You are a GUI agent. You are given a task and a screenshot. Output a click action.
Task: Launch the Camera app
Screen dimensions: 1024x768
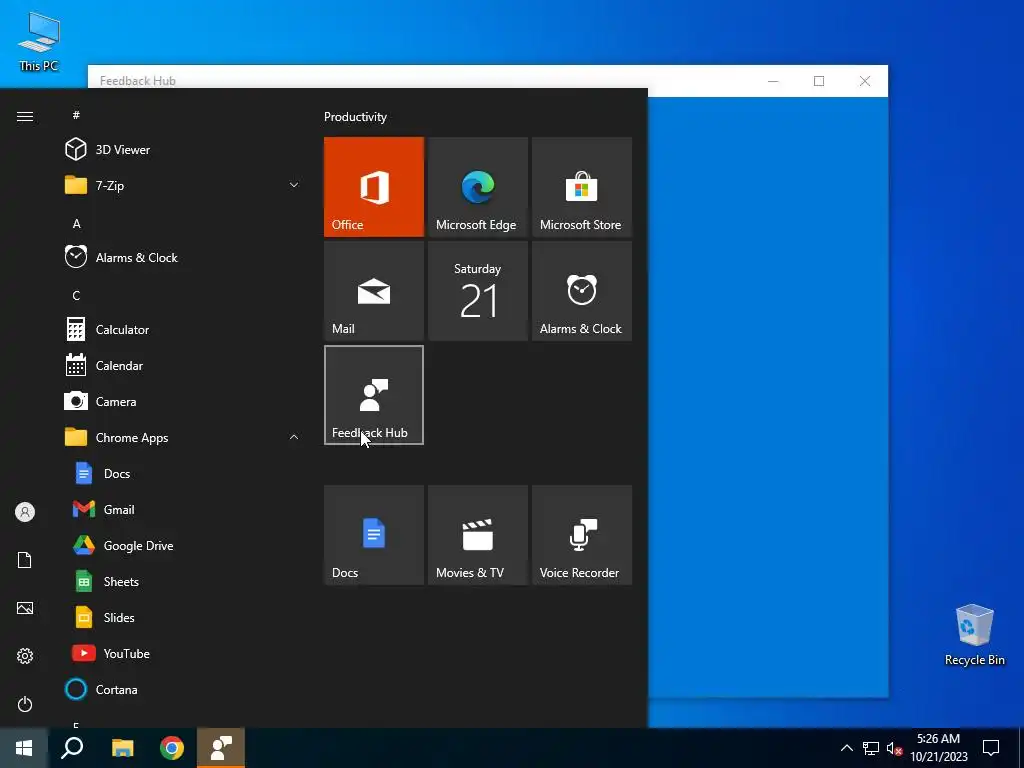pos(183,402)
